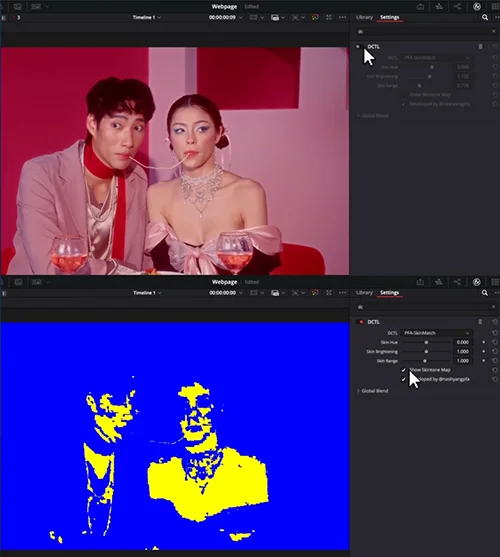500x557 pixels.
Task: Click the search magnifier icon in the upper Effects panel
Action: tap(485, 17)
